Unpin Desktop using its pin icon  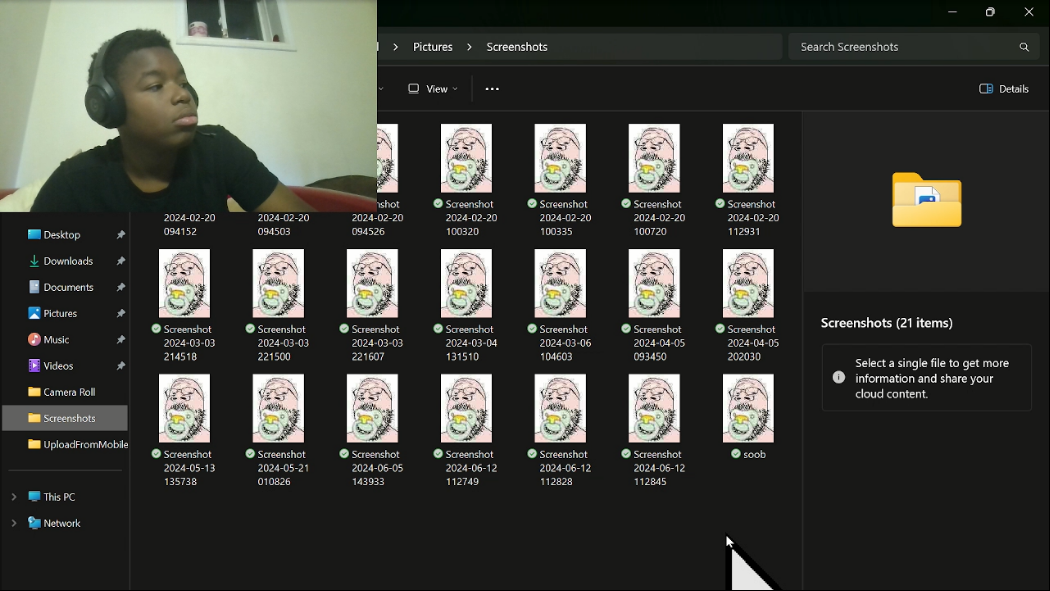pos(121,235)
